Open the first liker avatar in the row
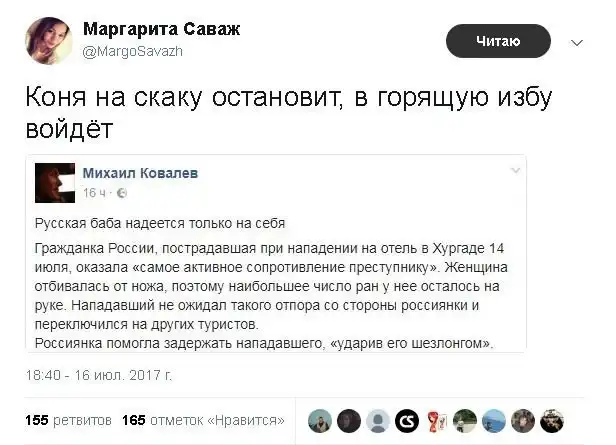The width and height of the screenshot is (616, 445). coord(320,420)
